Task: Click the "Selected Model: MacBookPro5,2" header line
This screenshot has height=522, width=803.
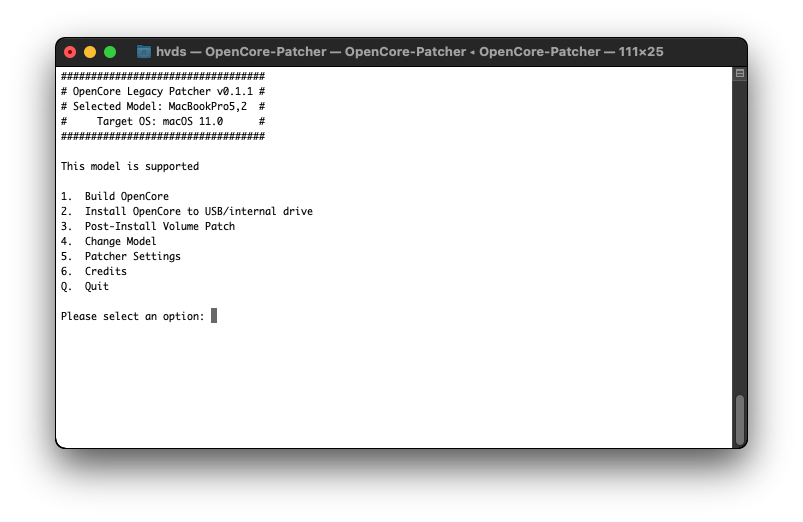Action: 162,105
